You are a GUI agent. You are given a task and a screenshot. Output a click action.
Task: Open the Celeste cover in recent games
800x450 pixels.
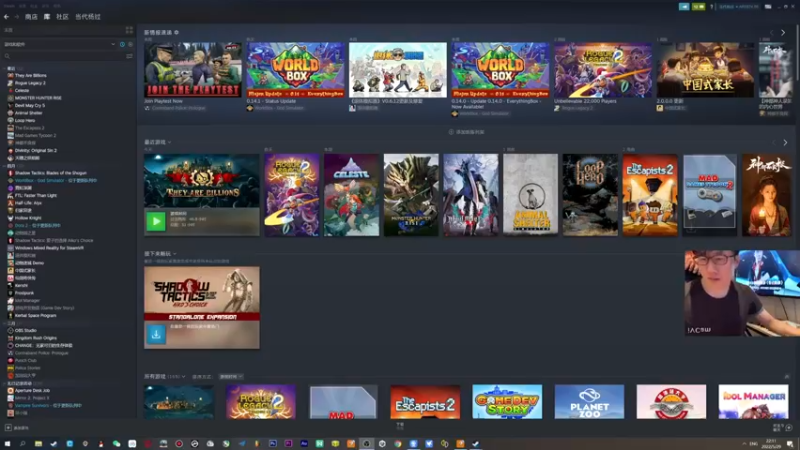click(351, 195)
